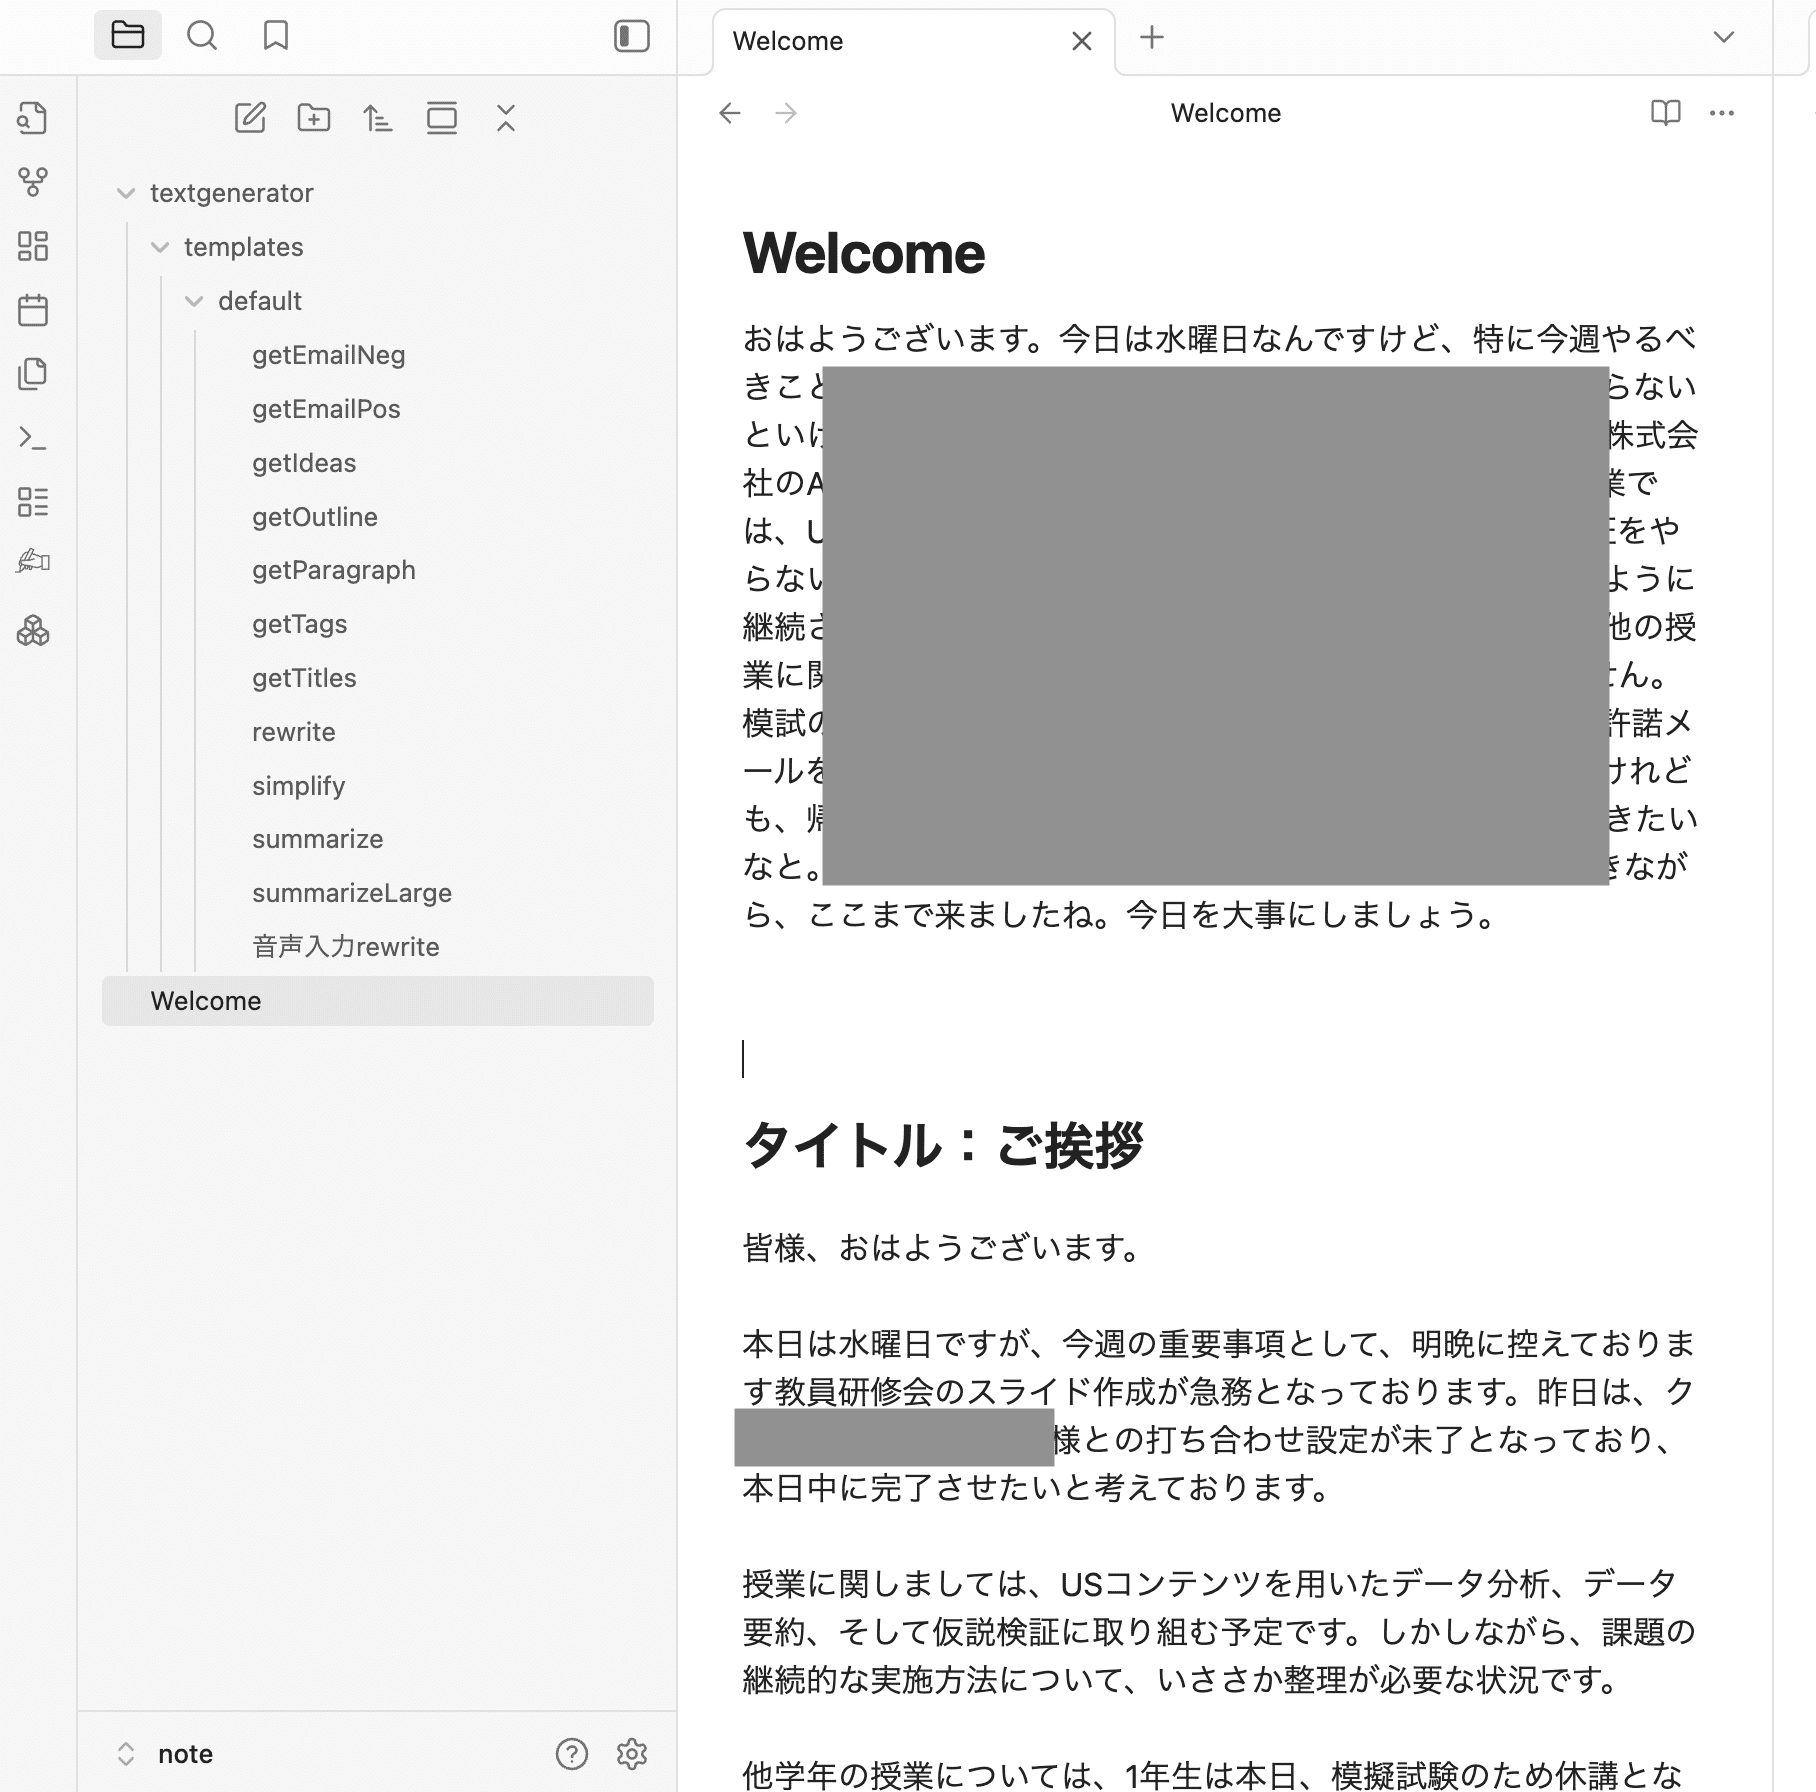This screenshot has width=1816, height=1792.
Task: Toggle reading view for the Welcome note
Action: tap(1665, 113)
